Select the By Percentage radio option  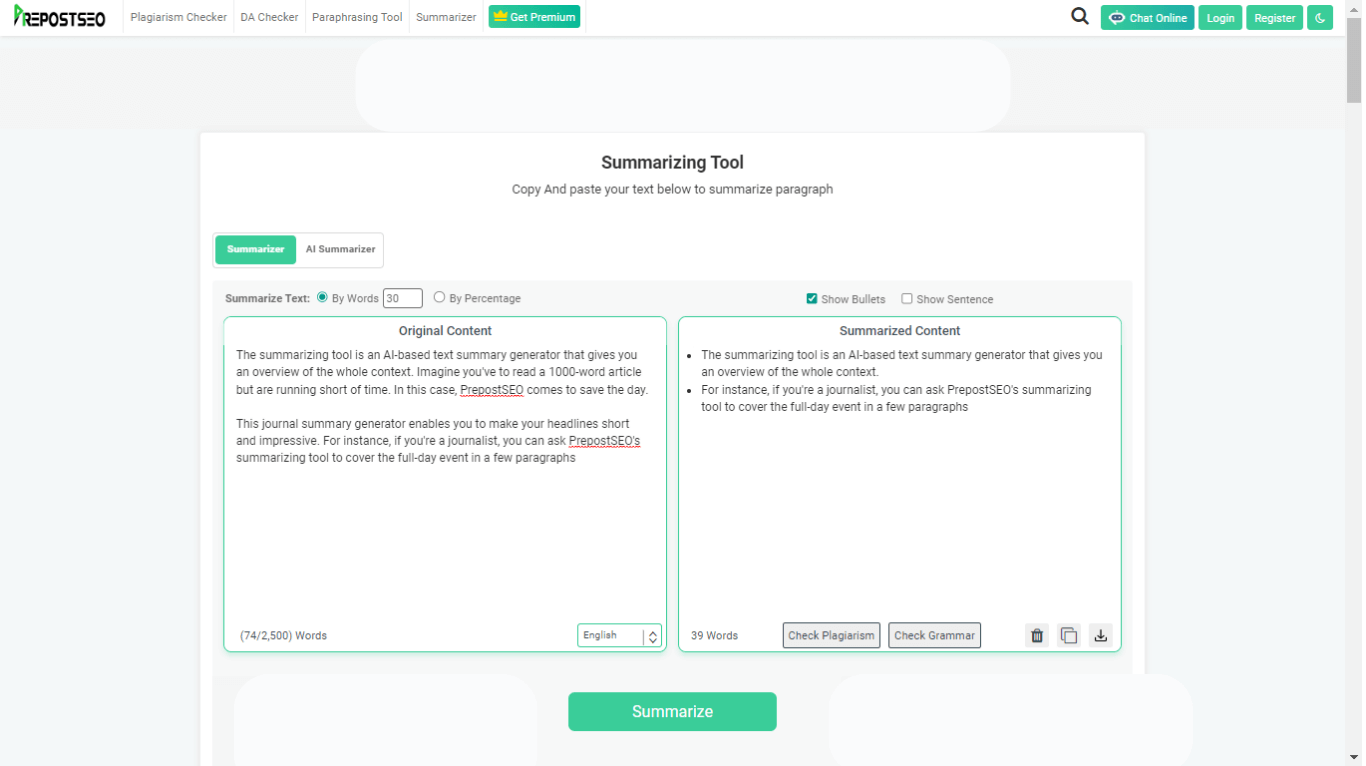(x=439, y=297)
